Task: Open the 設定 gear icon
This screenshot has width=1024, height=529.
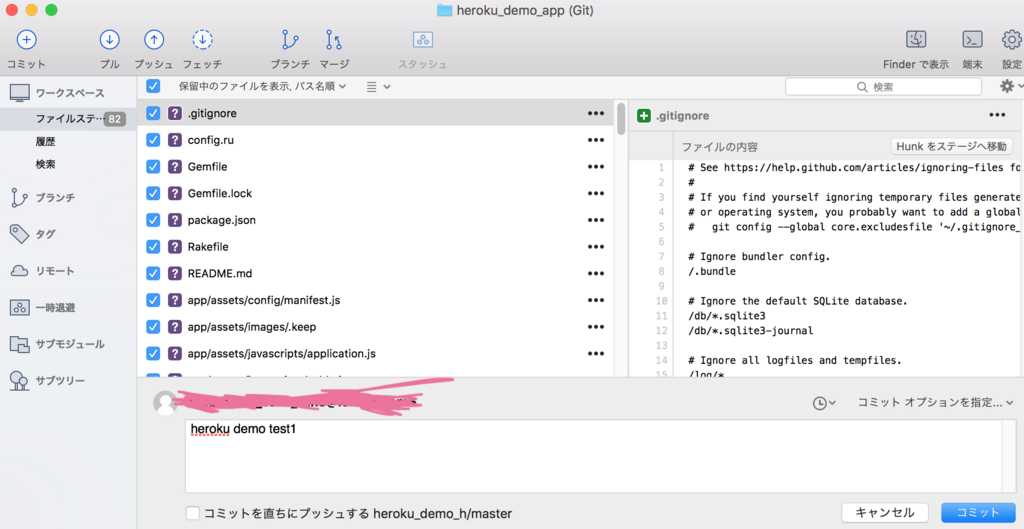Action: 1012,40
